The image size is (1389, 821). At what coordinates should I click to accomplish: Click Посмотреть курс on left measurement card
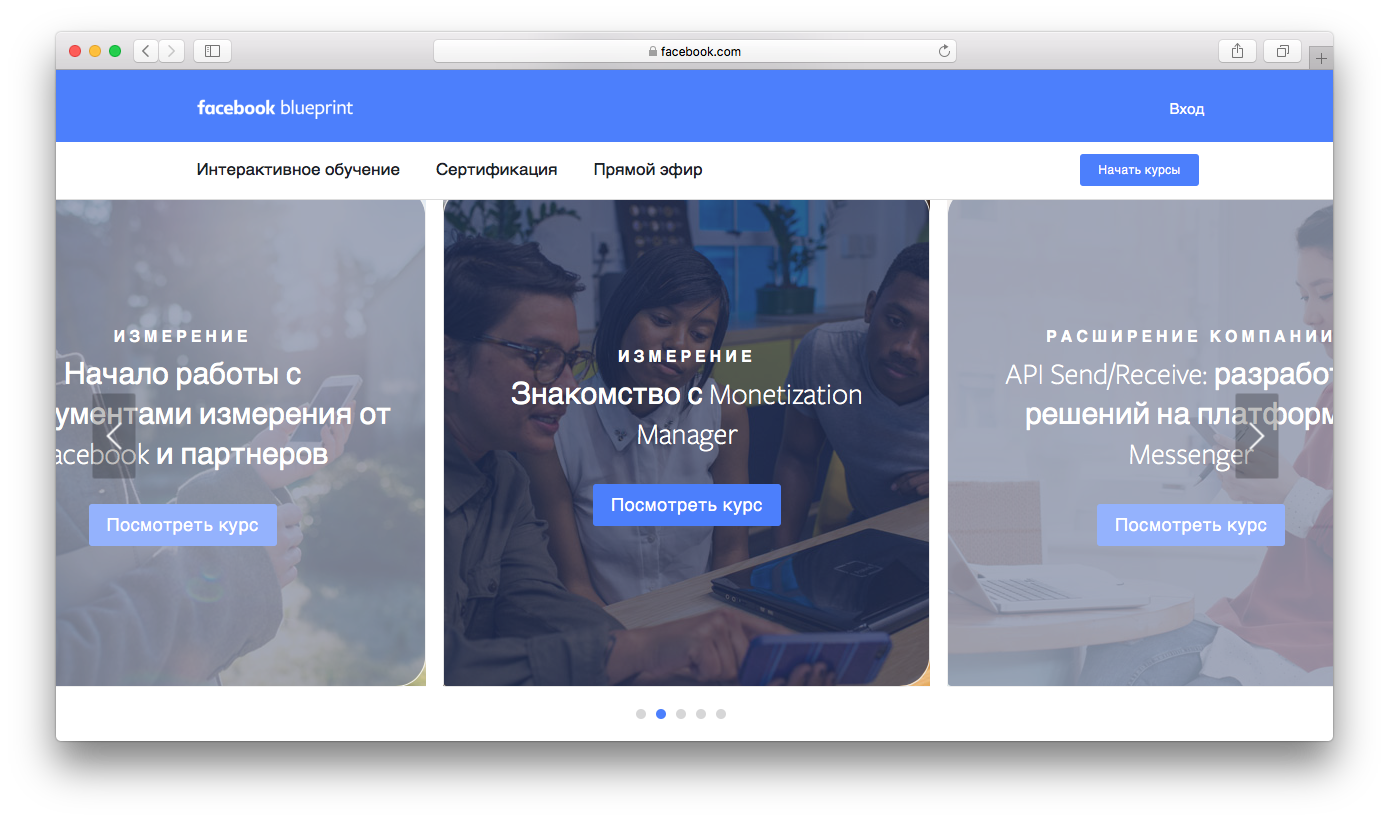click(x=183, y=525)
